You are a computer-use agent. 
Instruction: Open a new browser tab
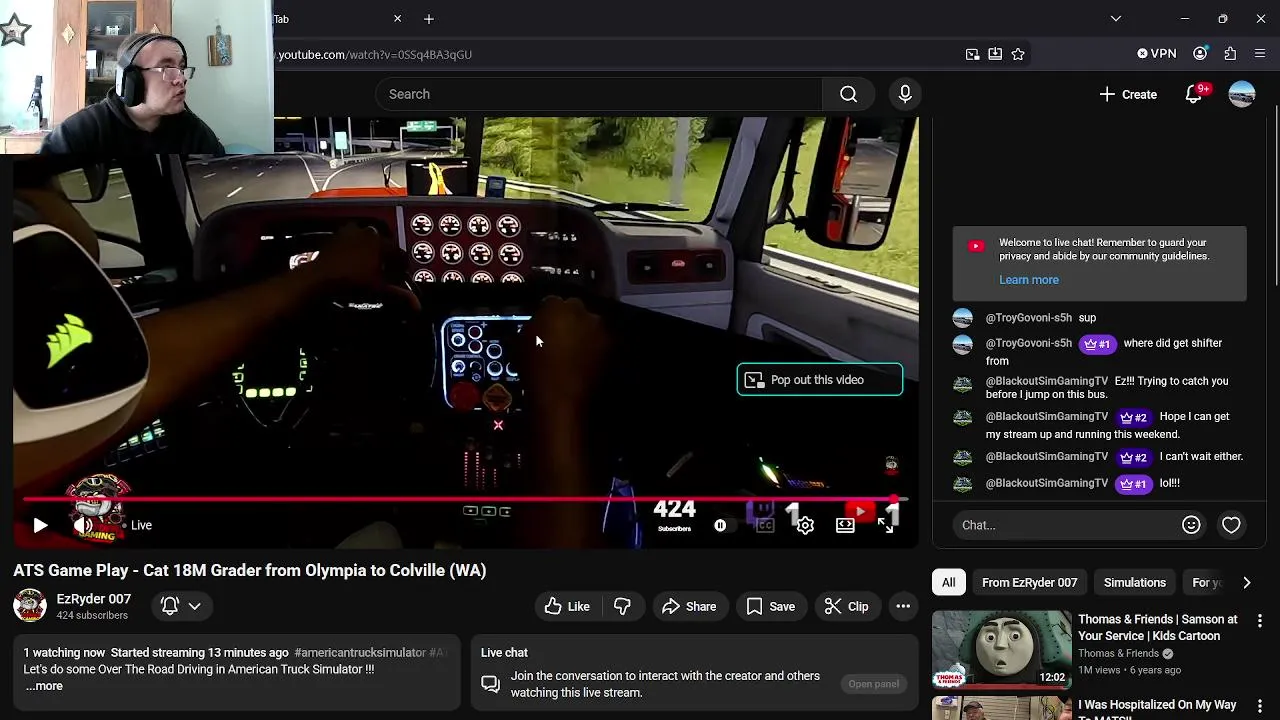coord(428,19)
